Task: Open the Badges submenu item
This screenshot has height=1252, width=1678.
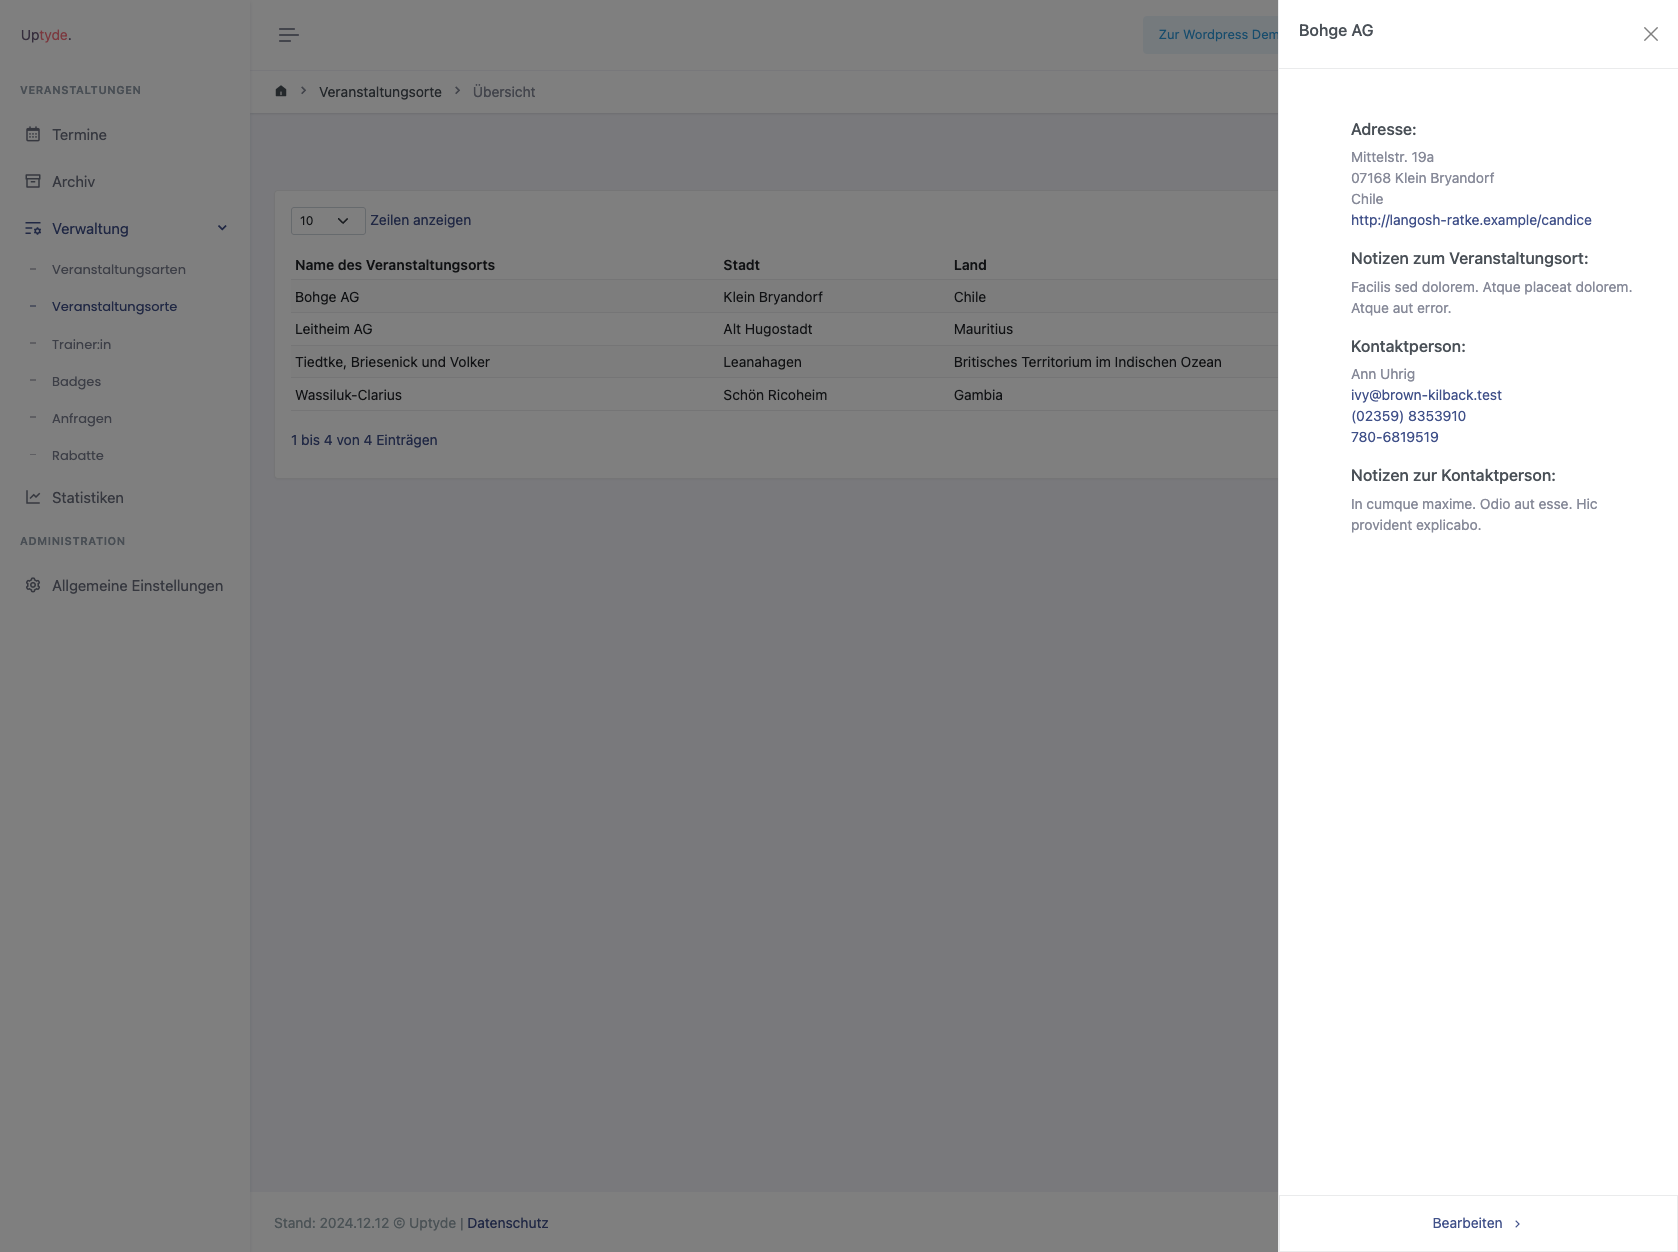Action: tap(76, 382)
